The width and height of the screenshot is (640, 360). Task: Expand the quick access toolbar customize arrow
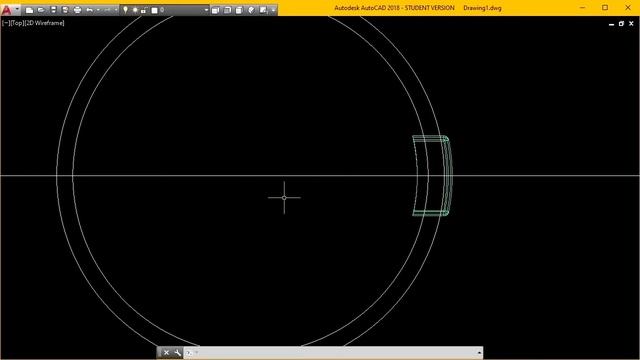tap(273, 10)
